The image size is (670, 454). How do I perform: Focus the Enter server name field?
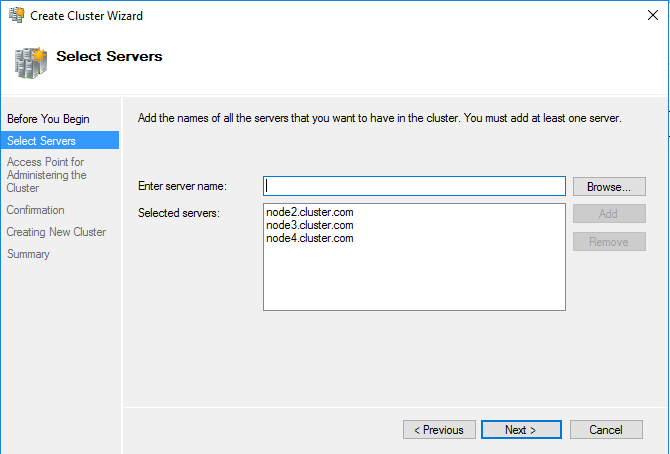tap(414, 186)
